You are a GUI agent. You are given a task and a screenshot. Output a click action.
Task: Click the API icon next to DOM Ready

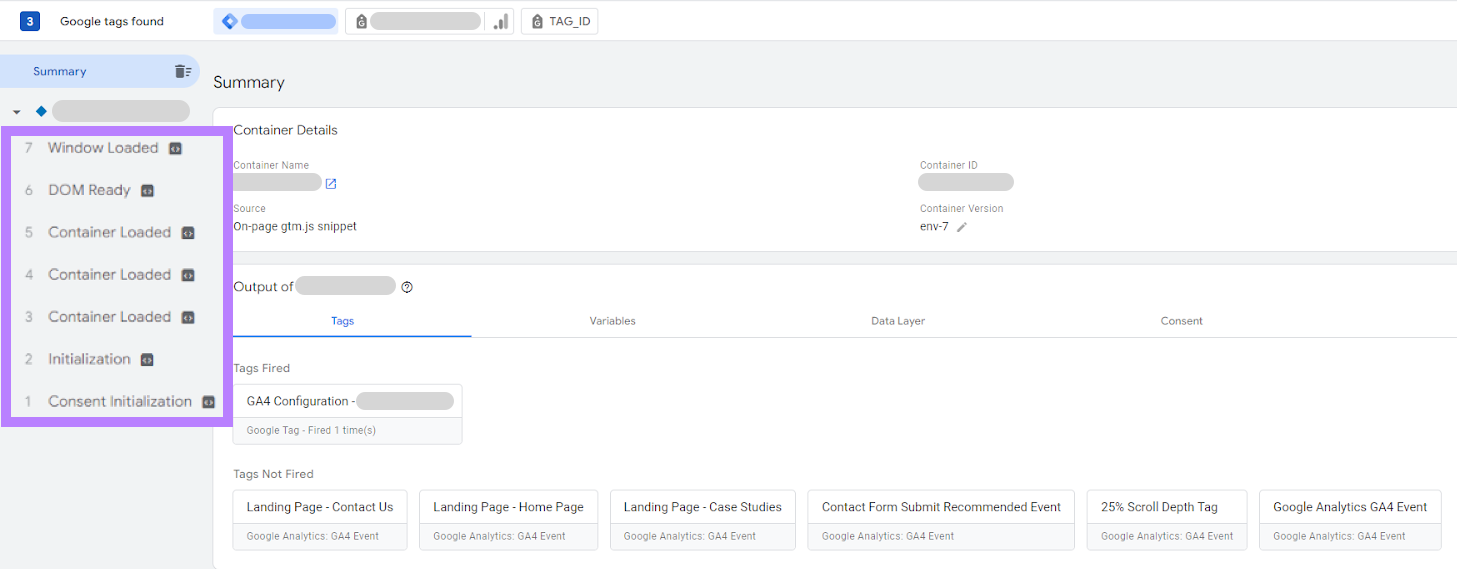[147, 190]
